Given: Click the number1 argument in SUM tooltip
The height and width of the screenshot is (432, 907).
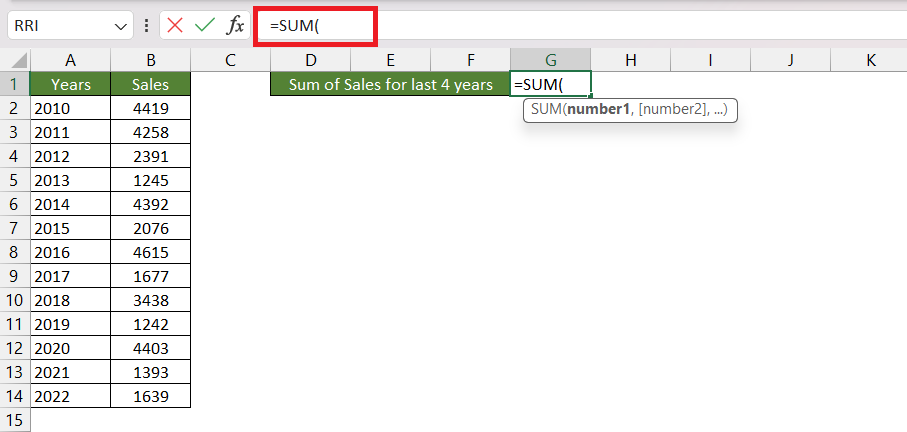Looking at the screenshot, I should pyautogui.click(x=598, y=109).
